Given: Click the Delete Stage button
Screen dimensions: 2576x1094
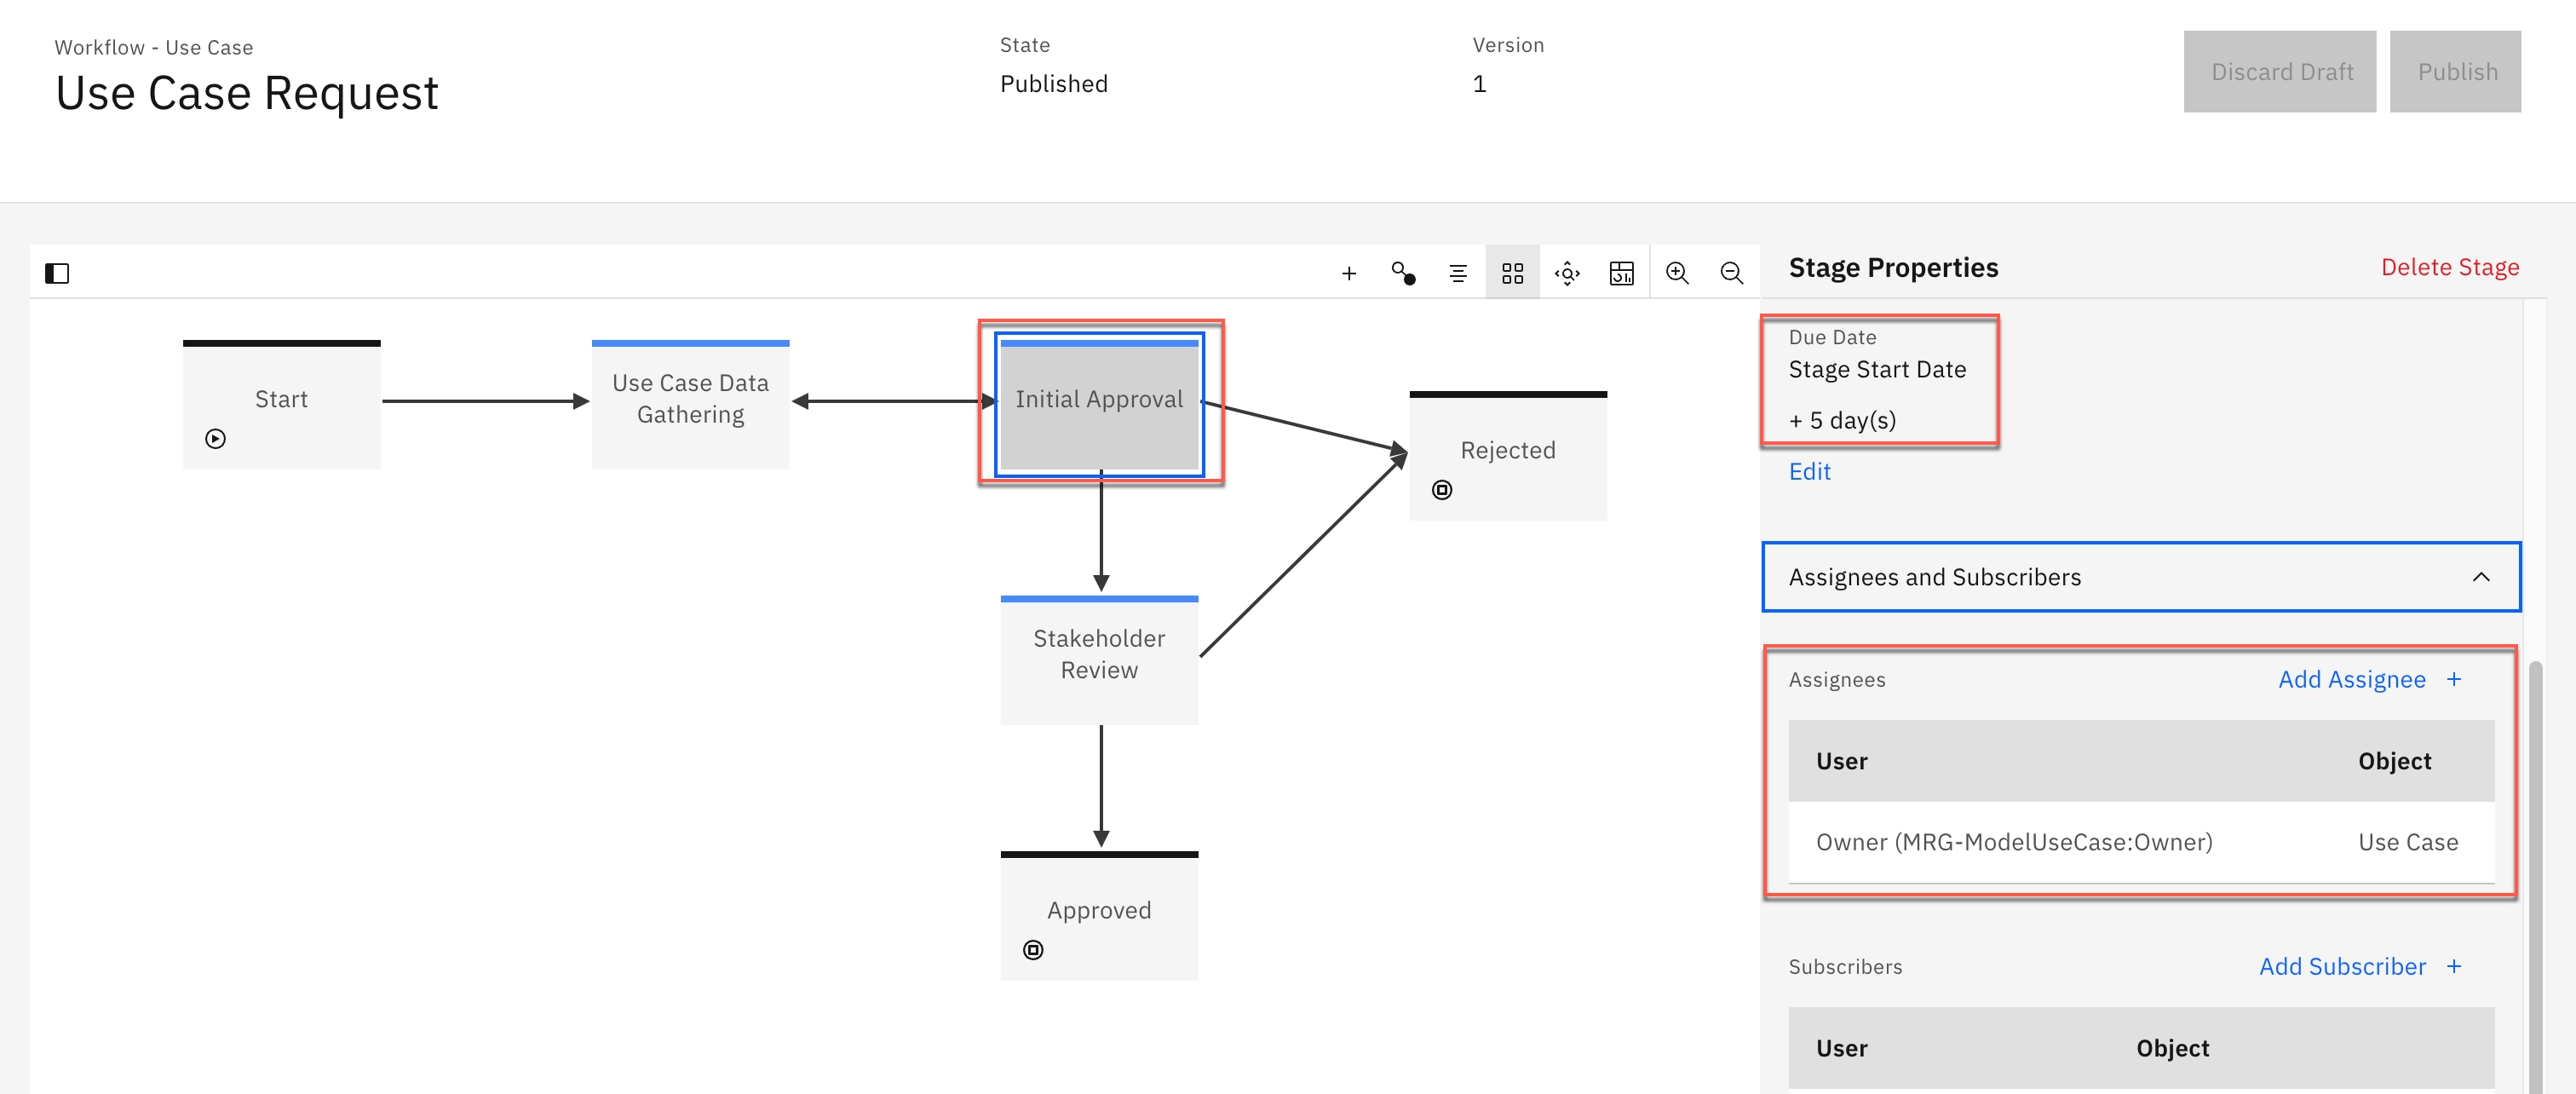Looking at the screenshot, I should [2449, 267].
